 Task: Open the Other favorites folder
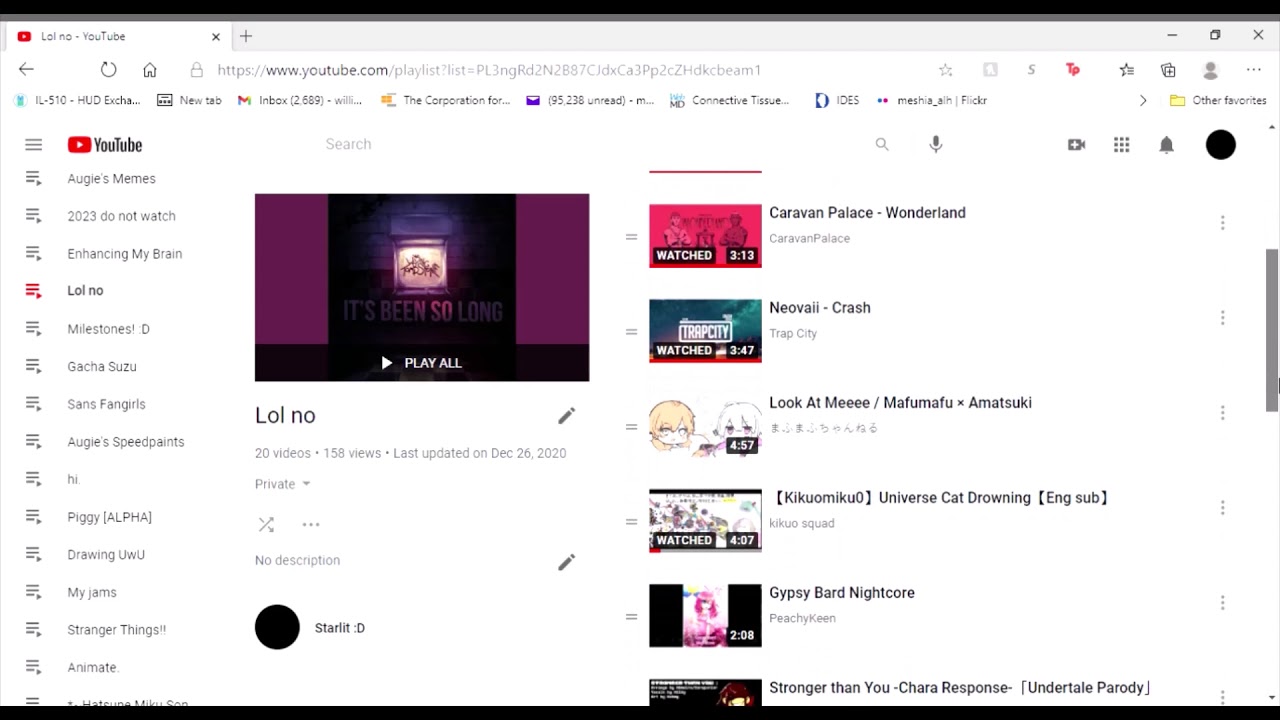(x=1218, y=101)
